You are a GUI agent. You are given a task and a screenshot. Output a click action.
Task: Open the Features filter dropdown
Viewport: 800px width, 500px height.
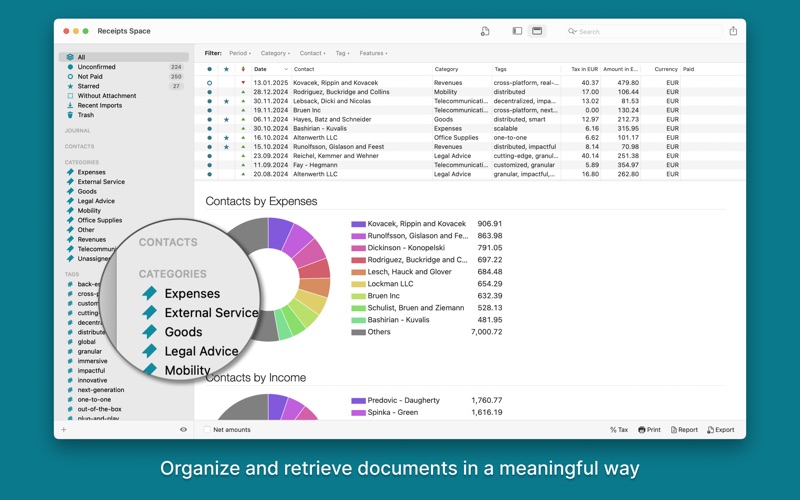click(373, 53)
